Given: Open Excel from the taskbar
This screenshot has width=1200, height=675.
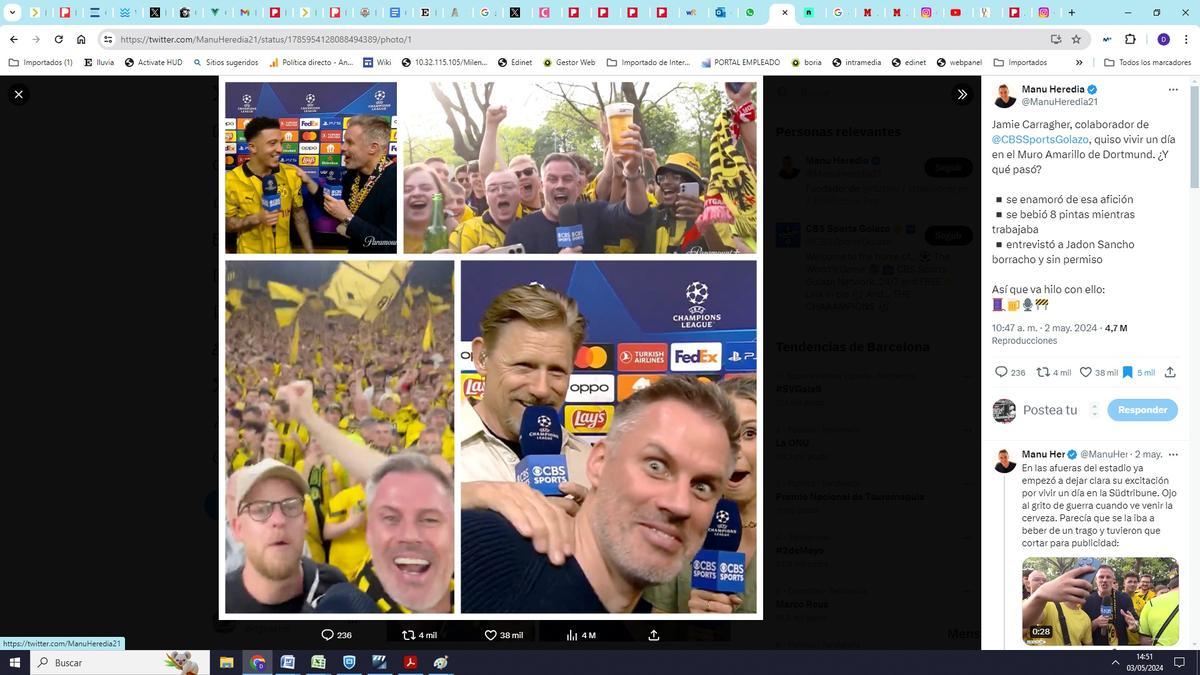Looking at the screenshot, I should pos(318,662).
